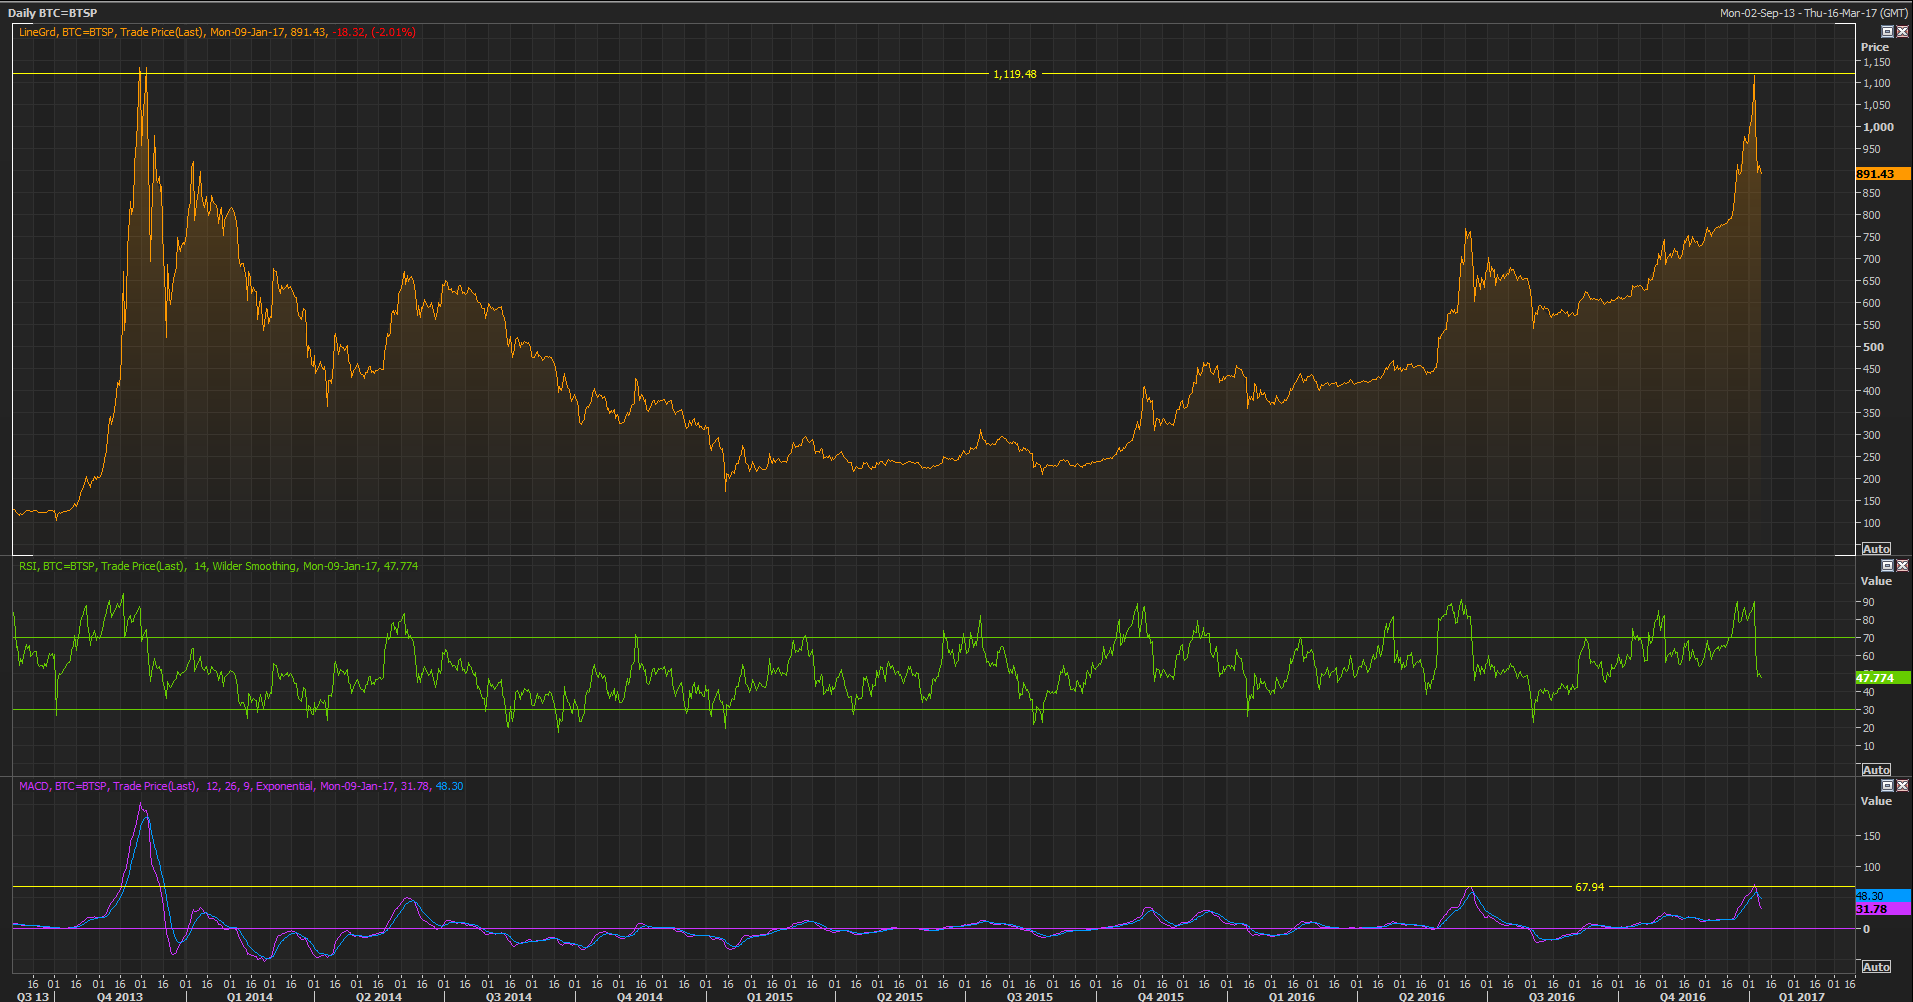Click the 67.94 line label in MACD panel
This screenshot has height=1002, width=1913.
coord(1589,887)
